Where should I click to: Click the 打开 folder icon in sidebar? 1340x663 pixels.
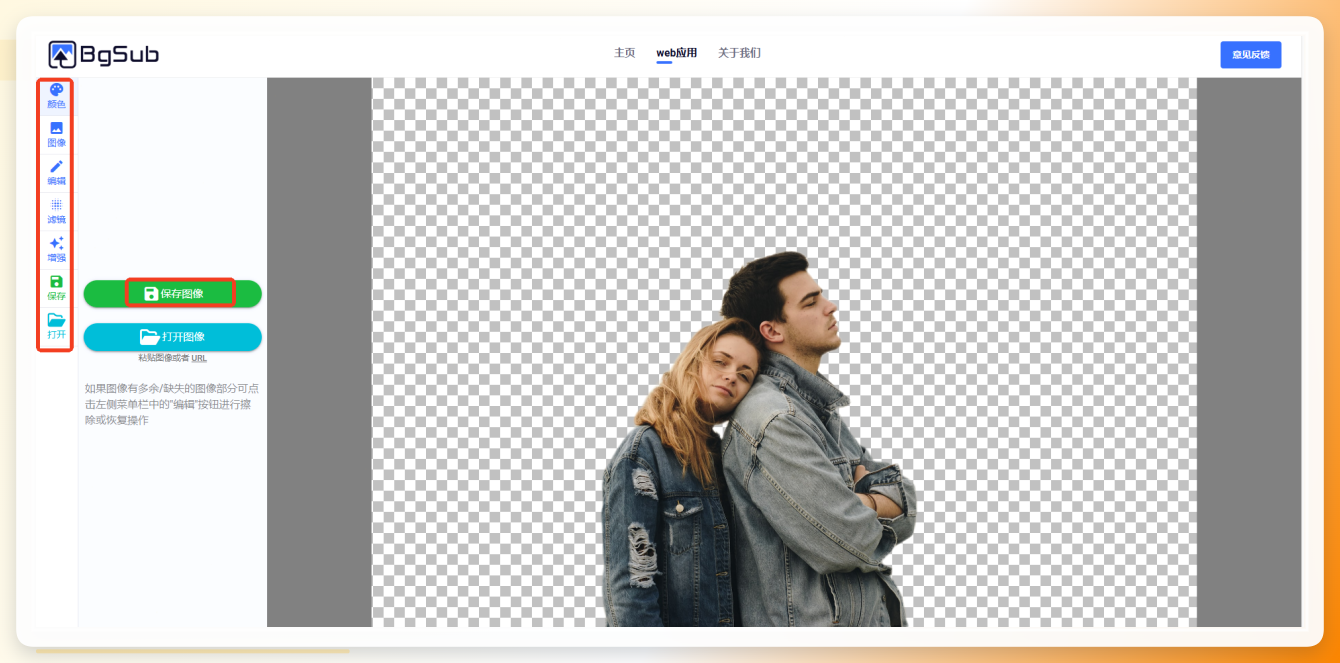56,326
